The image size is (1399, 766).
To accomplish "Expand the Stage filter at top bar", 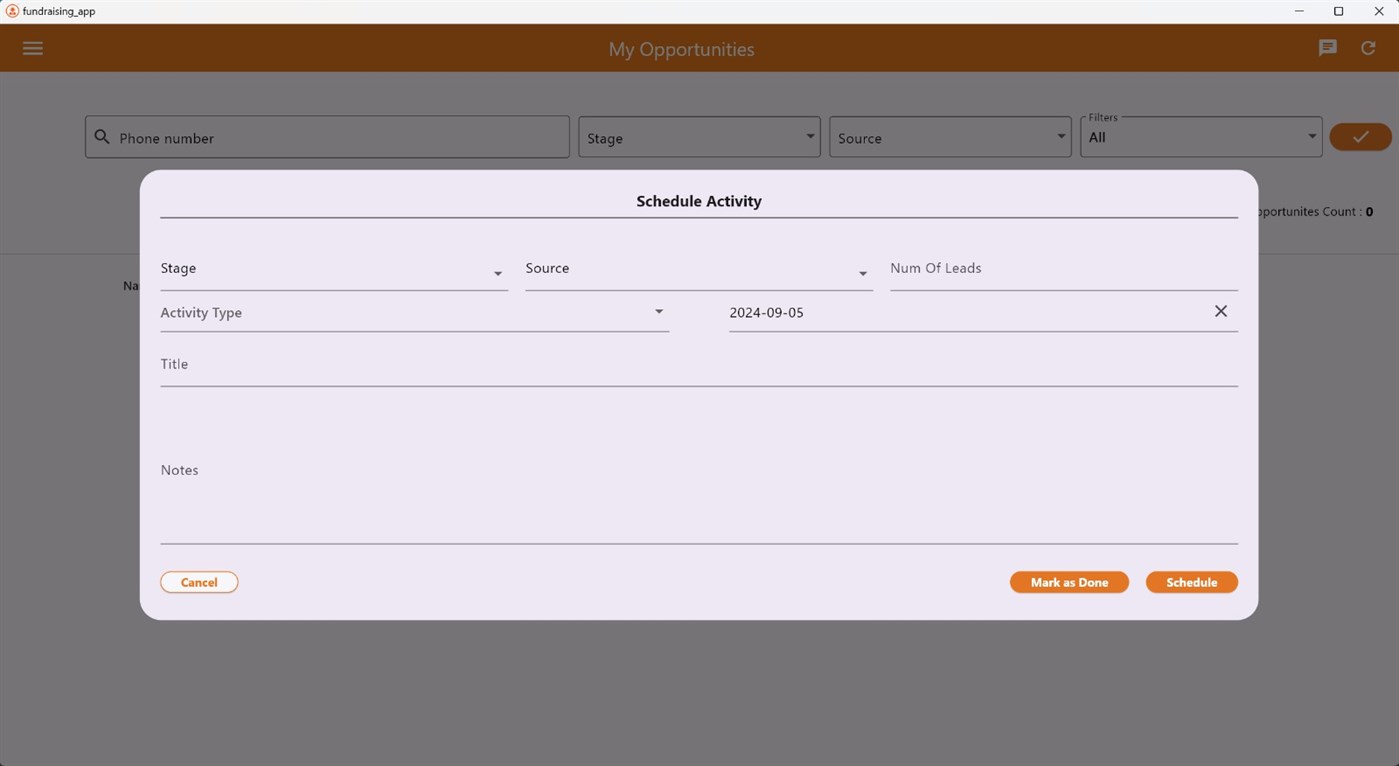I will coord(810,136).
